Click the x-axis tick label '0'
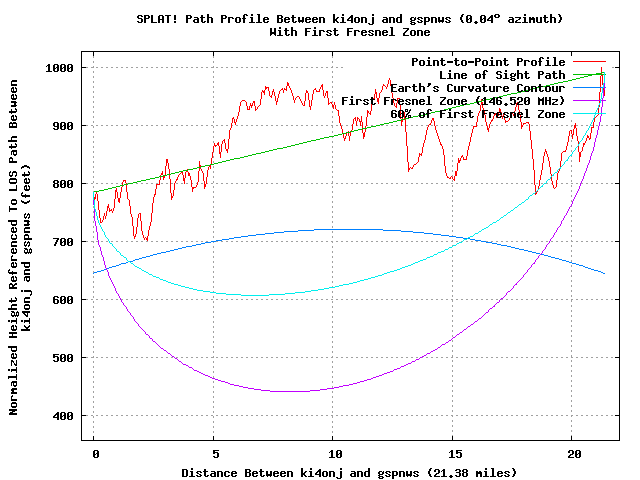The height and width of the screenshot is (480, 640). pos(96,454)
